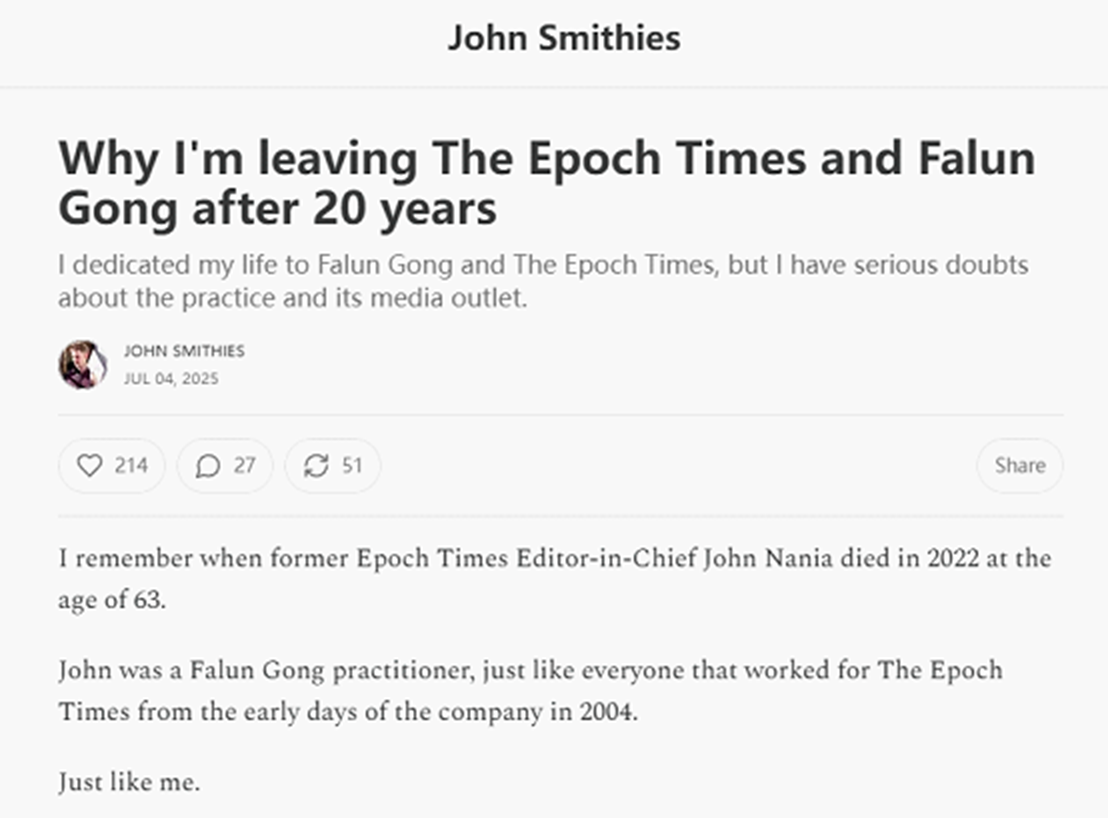
Task: Go to John Smithies publication home title
Action: click(564, 39)
